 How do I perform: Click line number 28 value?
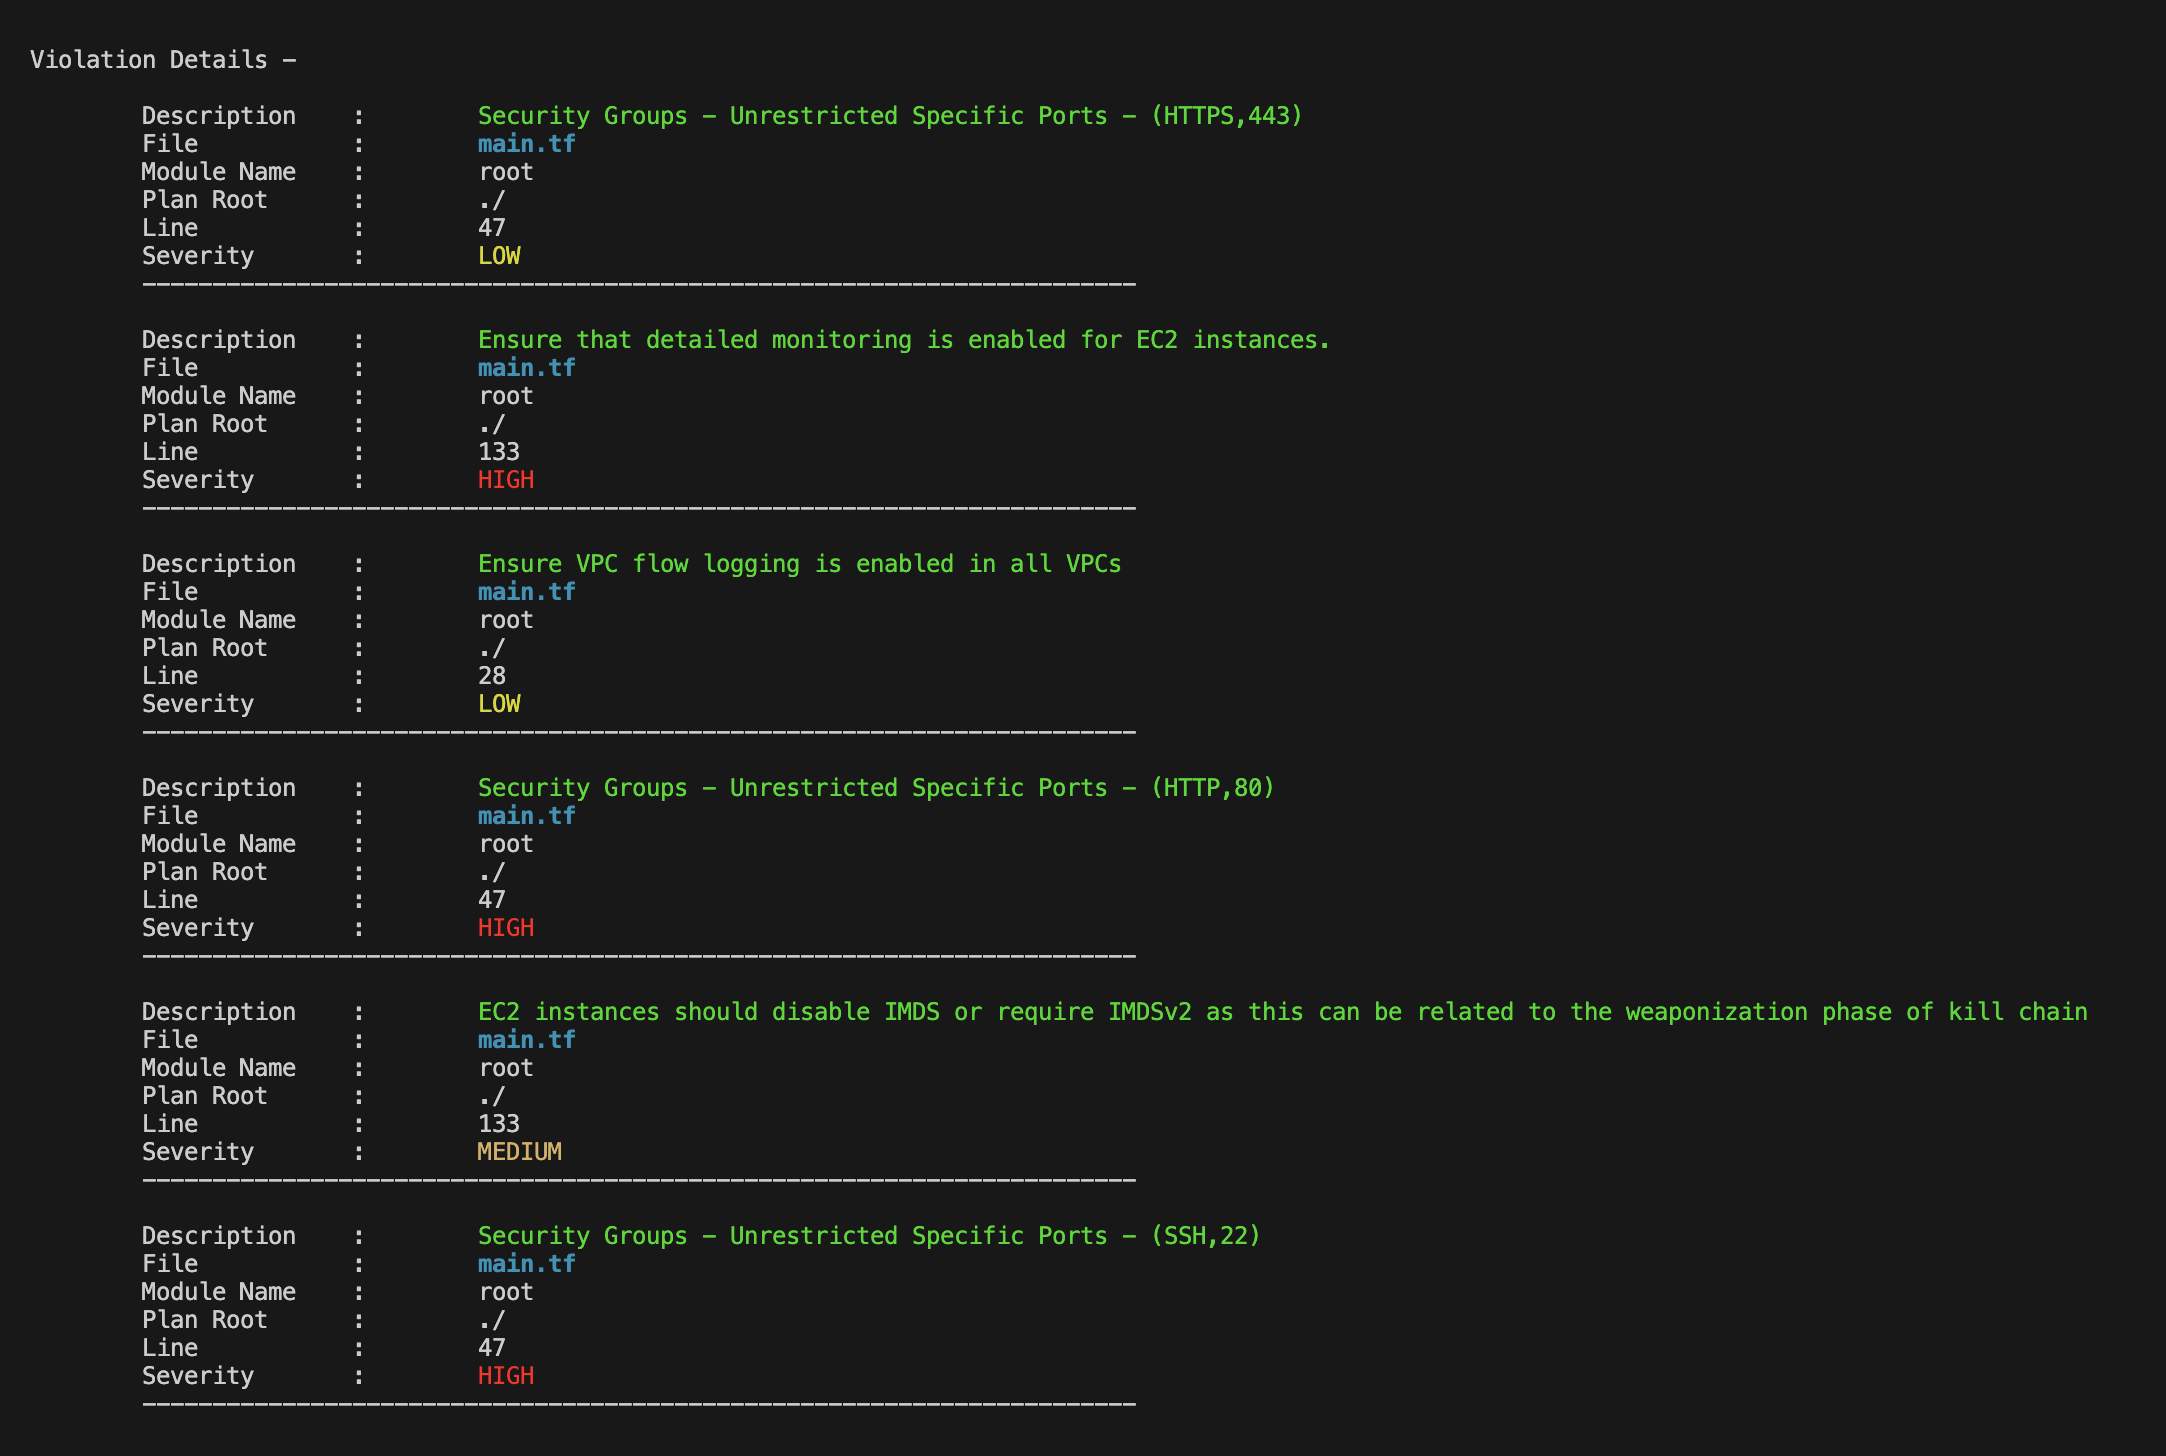point(491,676)
